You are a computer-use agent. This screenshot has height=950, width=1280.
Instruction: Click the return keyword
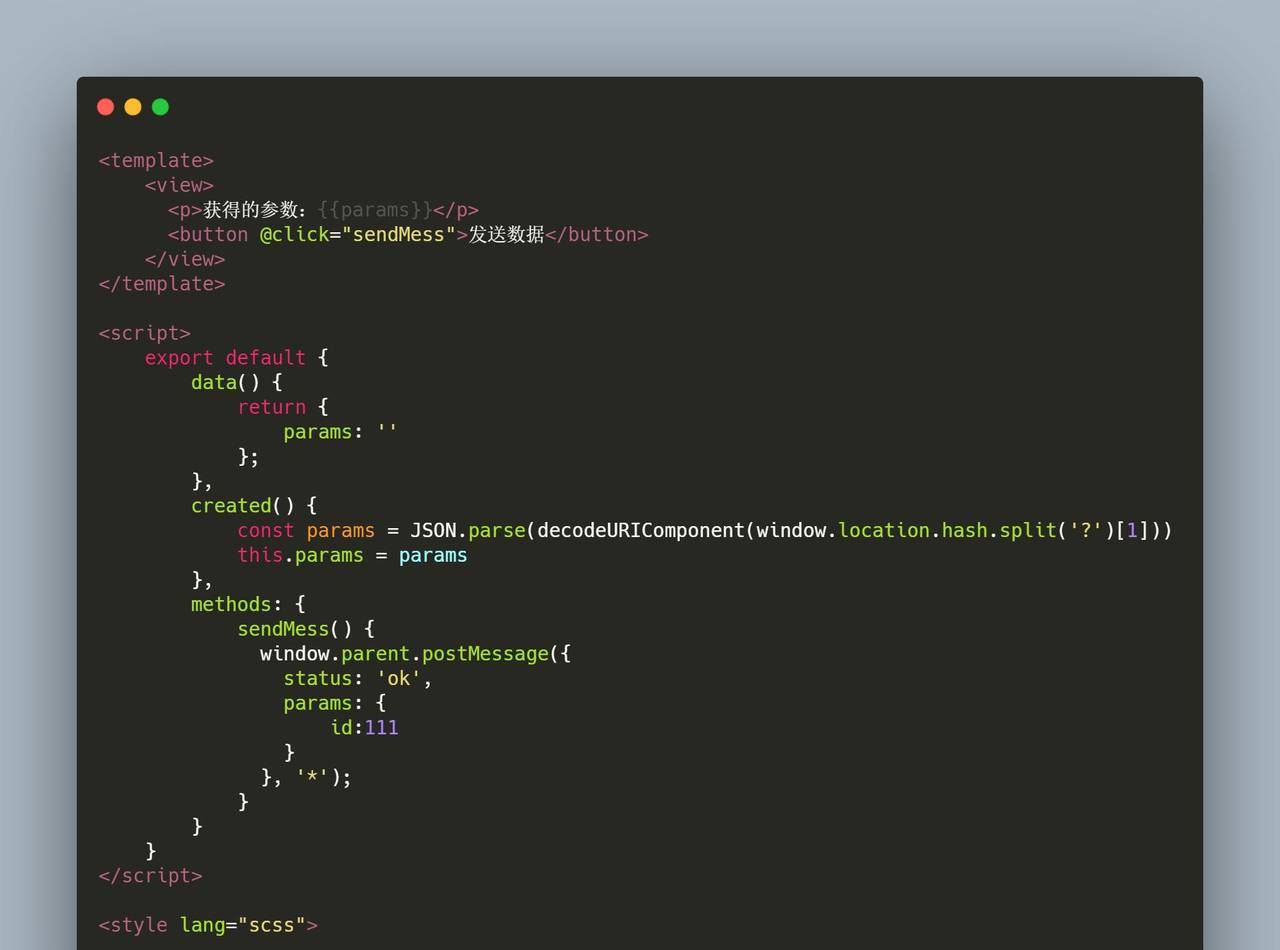click(271, 407)
